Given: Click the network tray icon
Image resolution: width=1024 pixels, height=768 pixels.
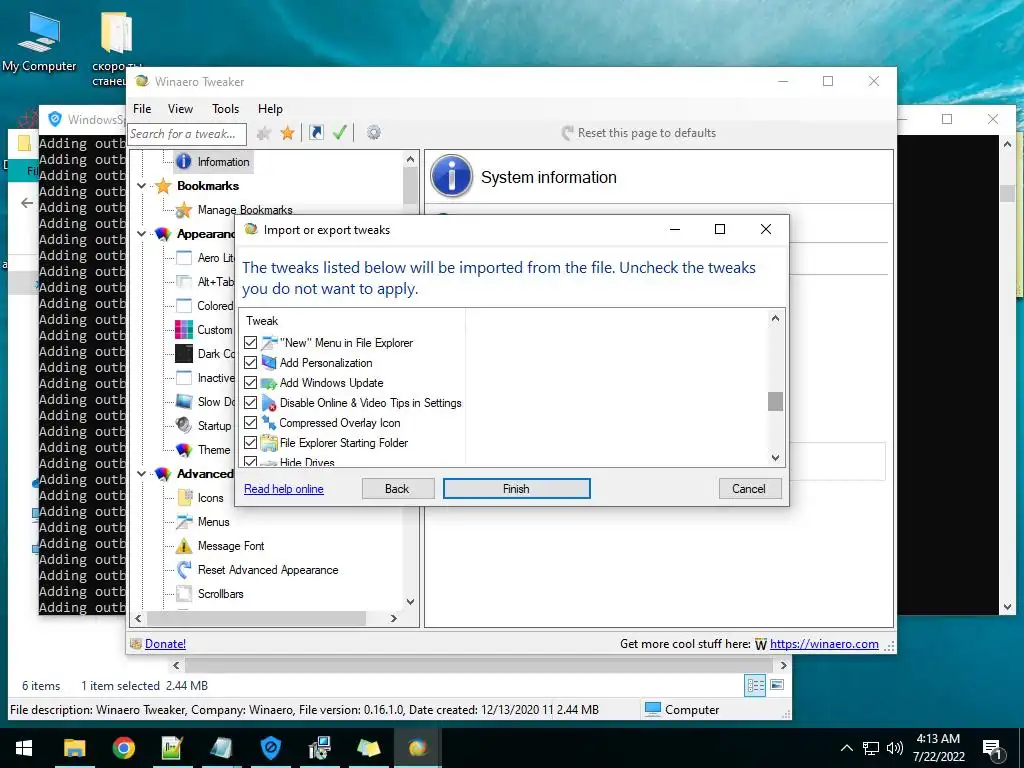Looking at the screenshot, I should [x=871, y=748].
